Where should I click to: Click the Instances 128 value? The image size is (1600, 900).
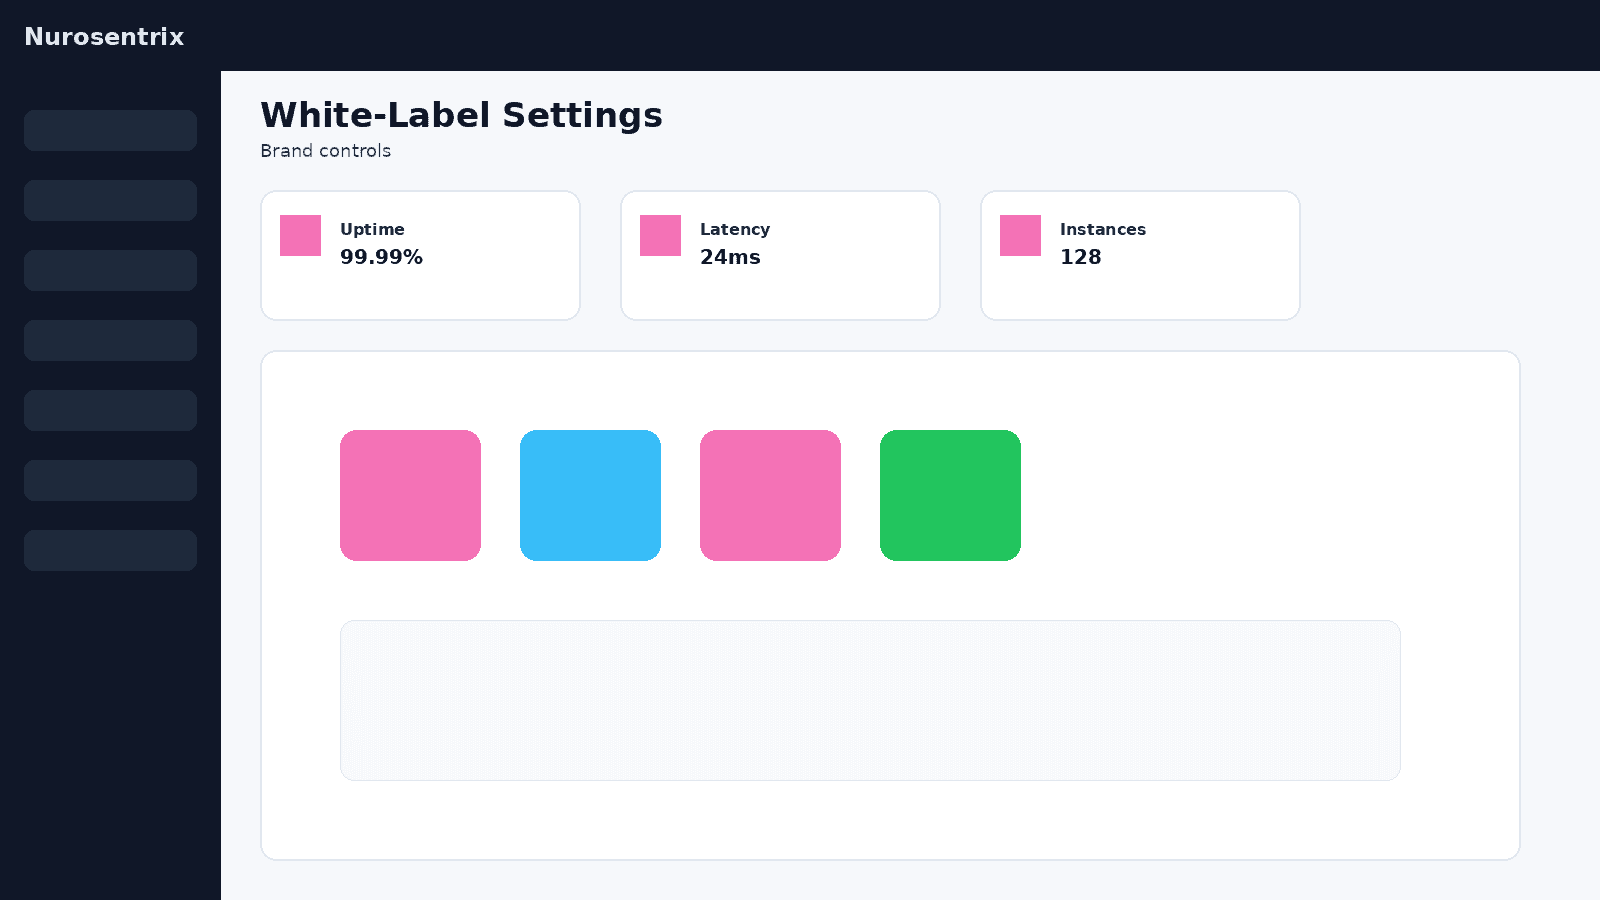coord(1080,257)
